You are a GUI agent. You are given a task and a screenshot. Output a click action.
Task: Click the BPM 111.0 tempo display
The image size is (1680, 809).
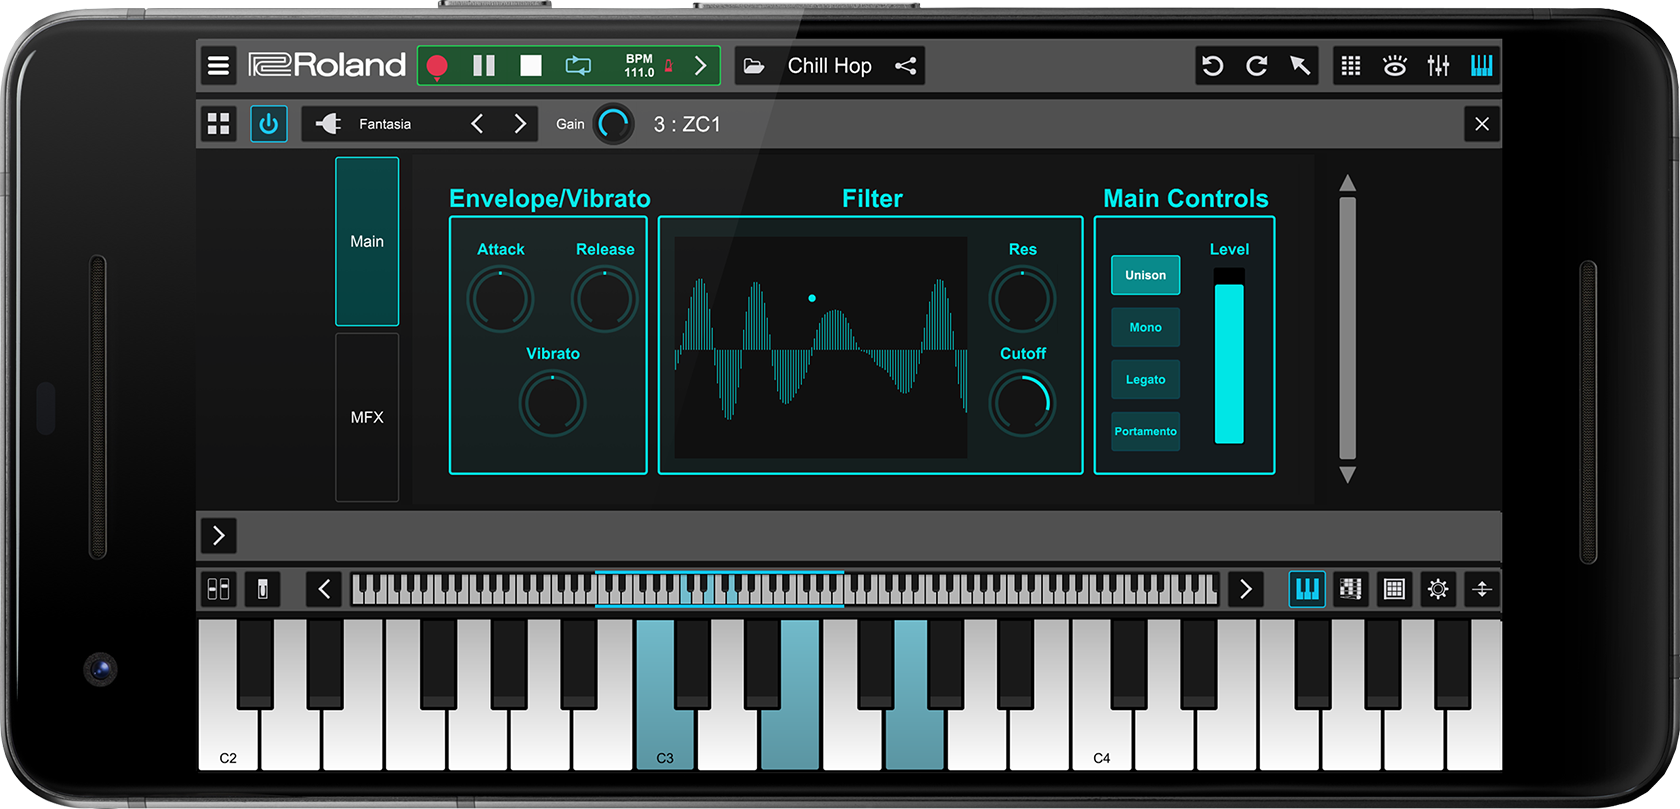[639, 66]
